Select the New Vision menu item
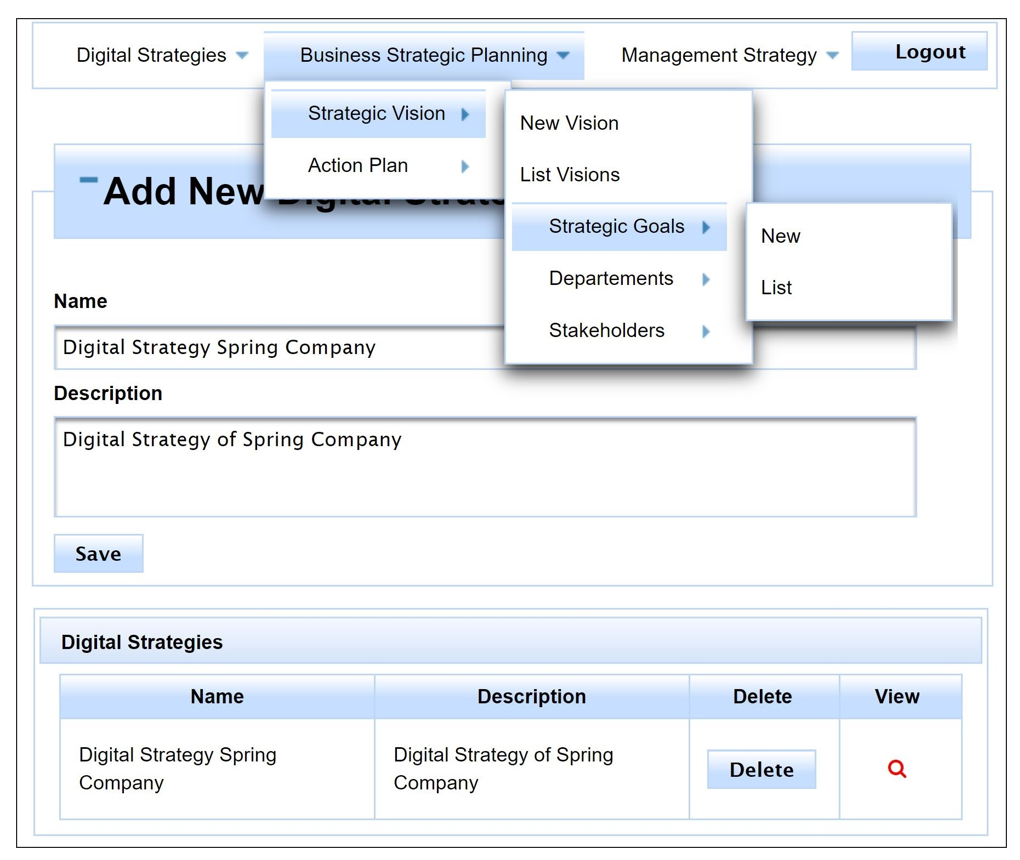 (569, 123)
